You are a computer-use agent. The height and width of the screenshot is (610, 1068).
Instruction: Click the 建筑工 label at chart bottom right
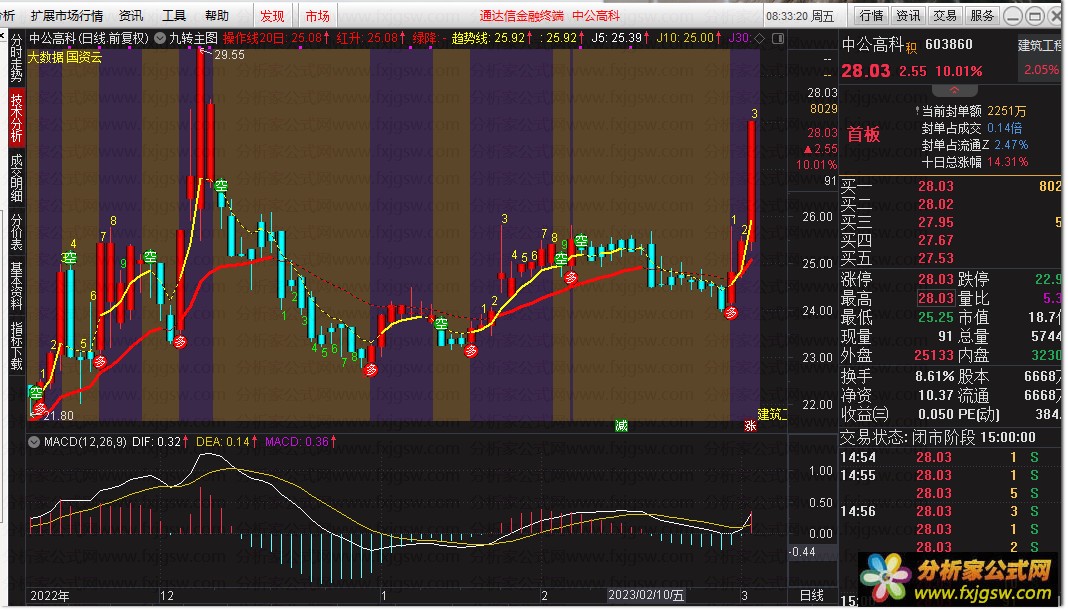(772, 414)
